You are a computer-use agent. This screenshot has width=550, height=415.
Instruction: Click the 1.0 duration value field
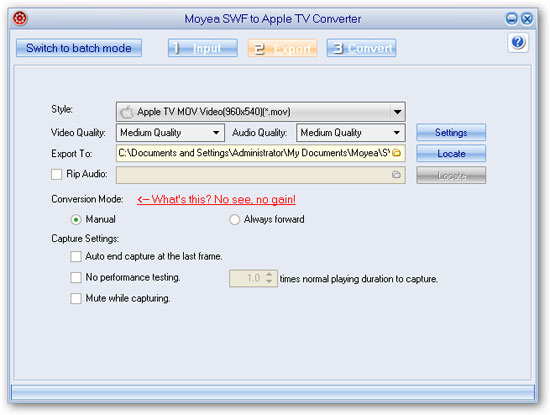pos(253,279)
